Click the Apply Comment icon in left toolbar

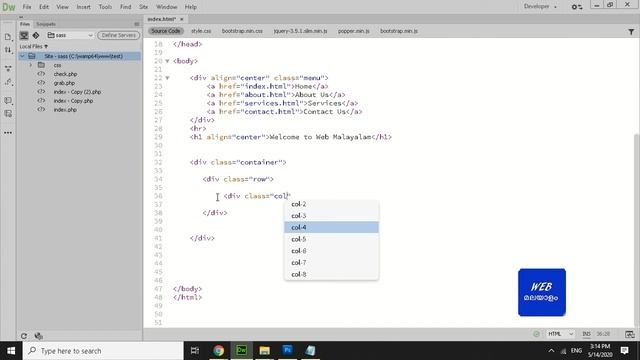[8, 100]
